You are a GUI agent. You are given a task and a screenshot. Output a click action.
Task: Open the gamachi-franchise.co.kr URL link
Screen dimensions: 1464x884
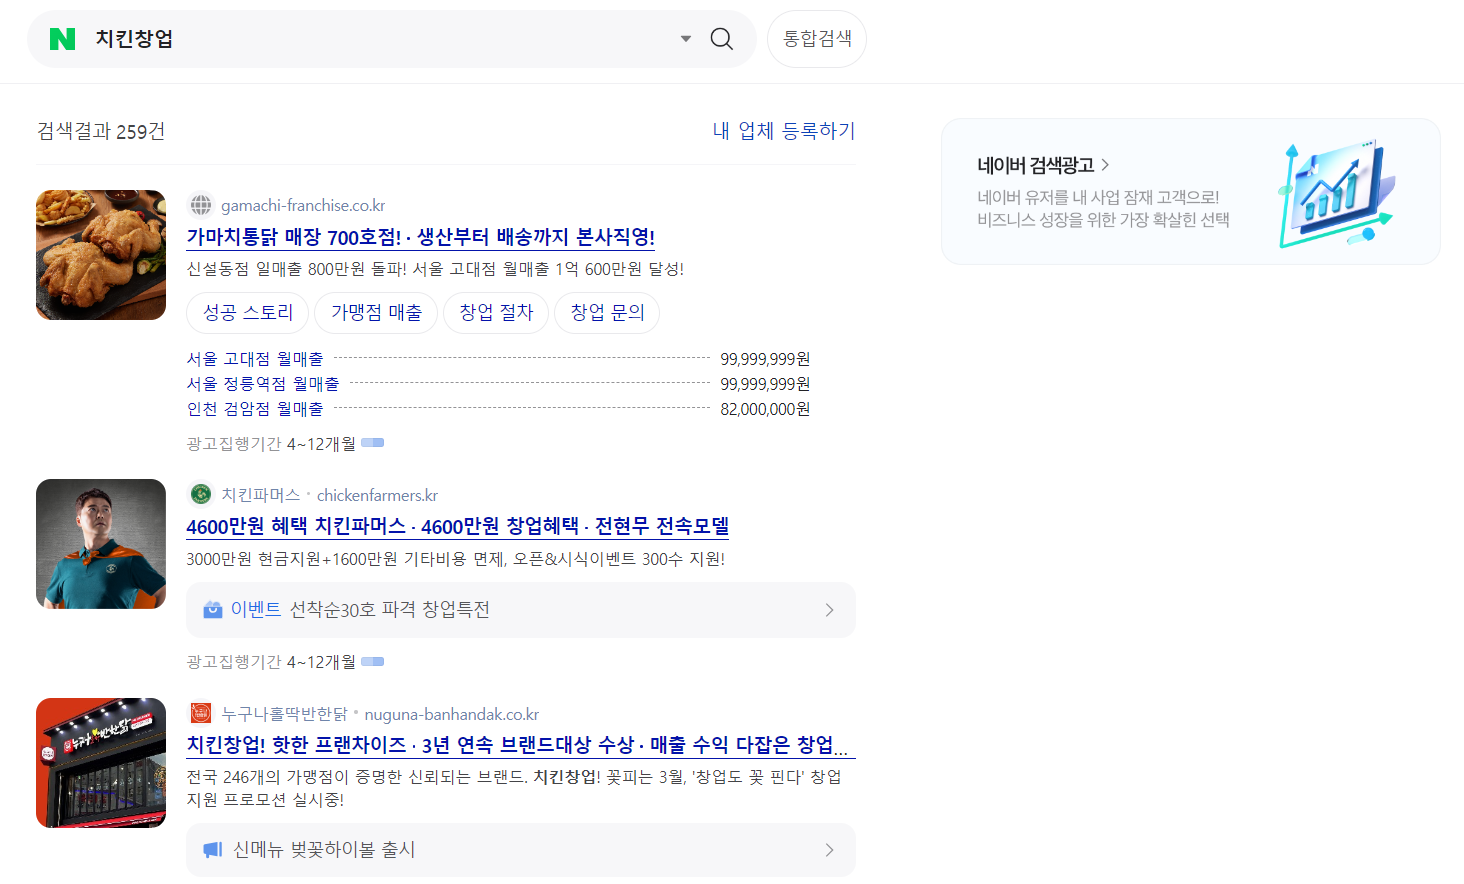303,205
